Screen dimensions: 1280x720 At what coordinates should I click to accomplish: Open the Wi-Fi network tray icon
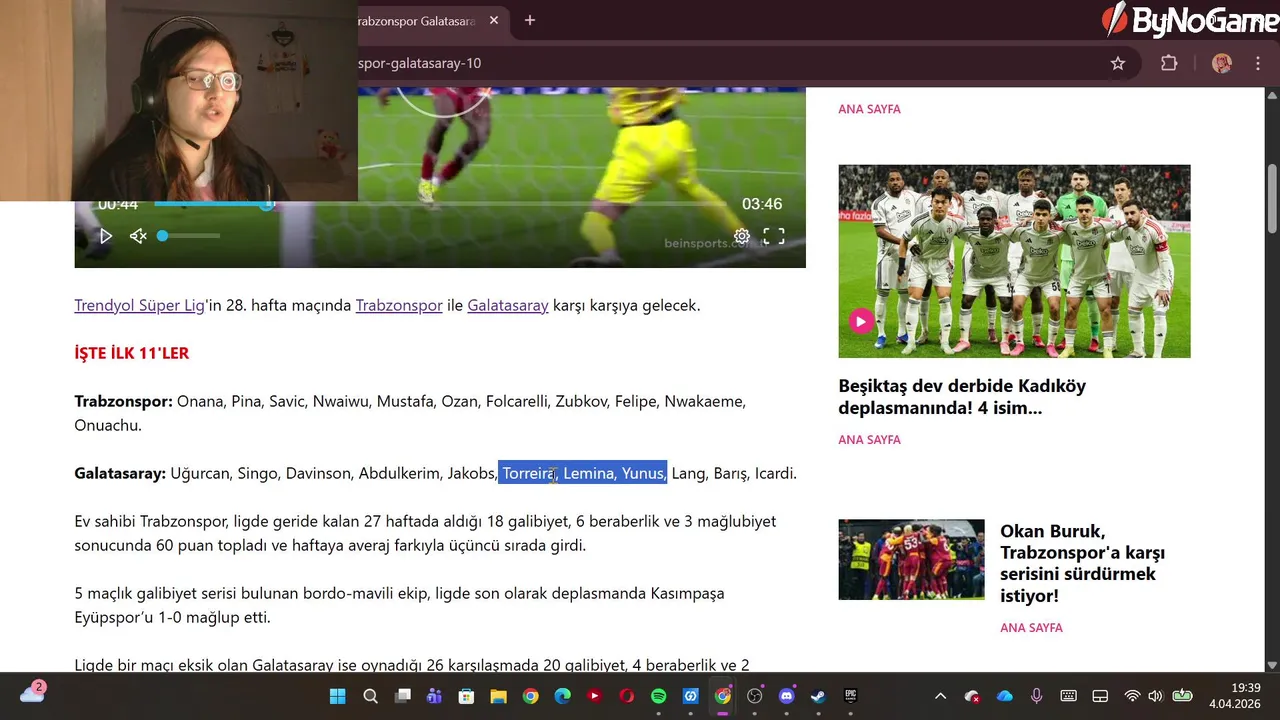click(1132, 696)
